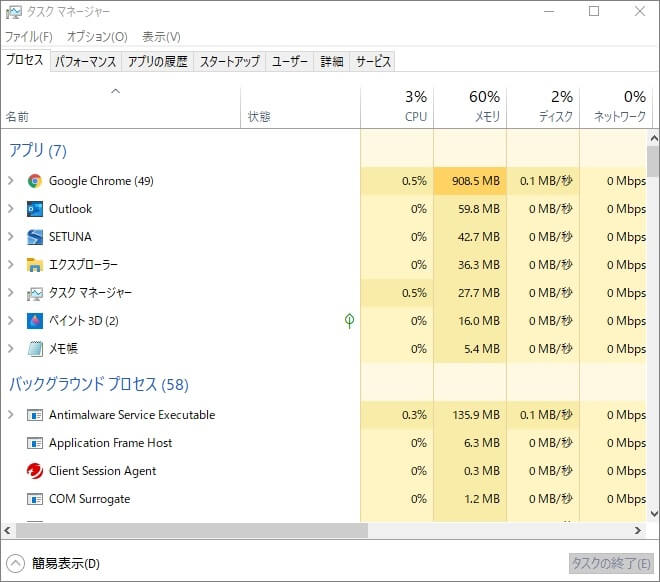Click the タスクの終了(E) button
This screenshot has width=660, height=582.
611,563
